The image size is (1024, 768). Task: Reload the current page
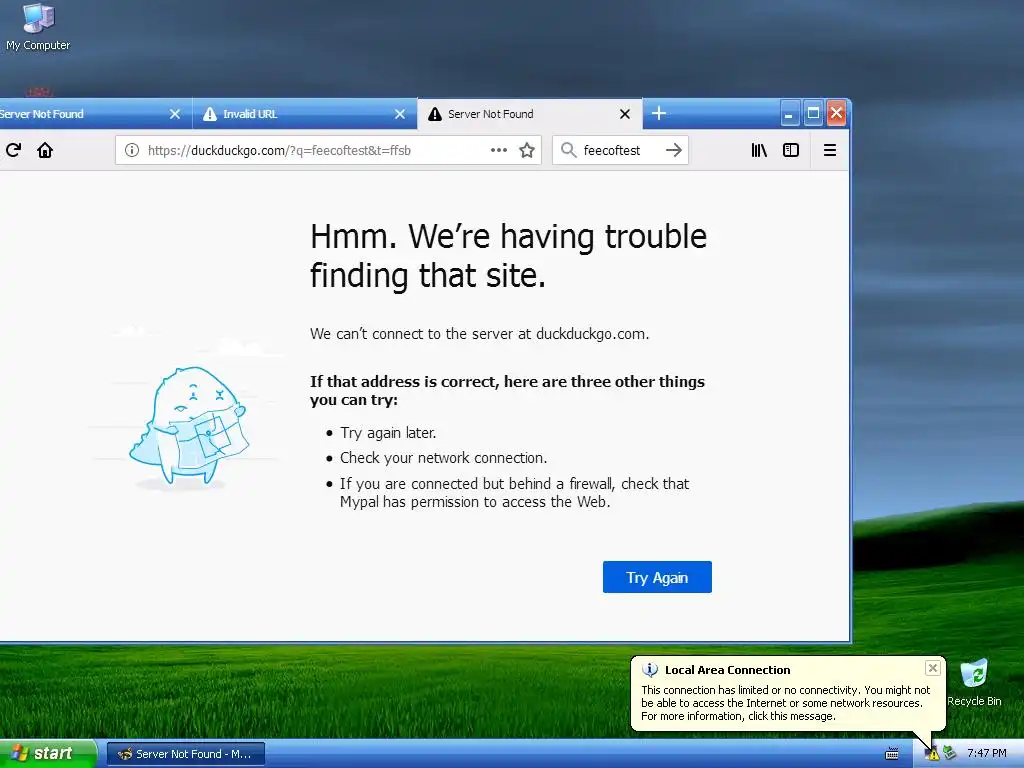[x=14, y=150]
